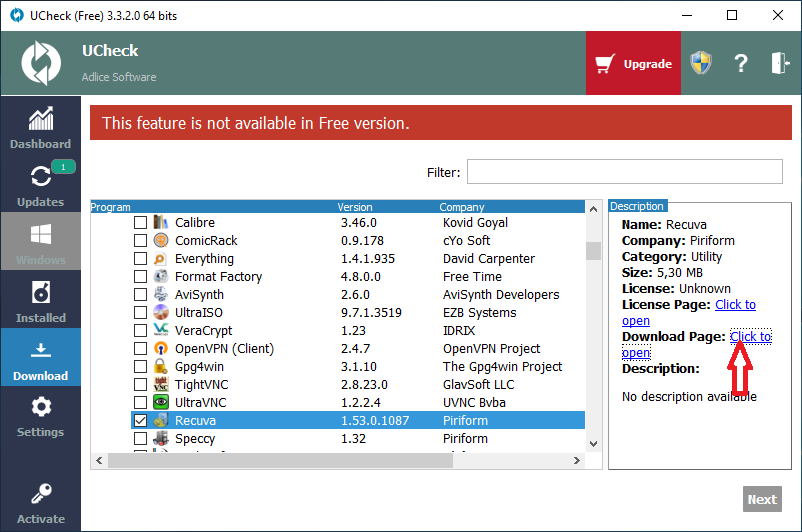Tick the Everything checkbox

pos(140,258)
